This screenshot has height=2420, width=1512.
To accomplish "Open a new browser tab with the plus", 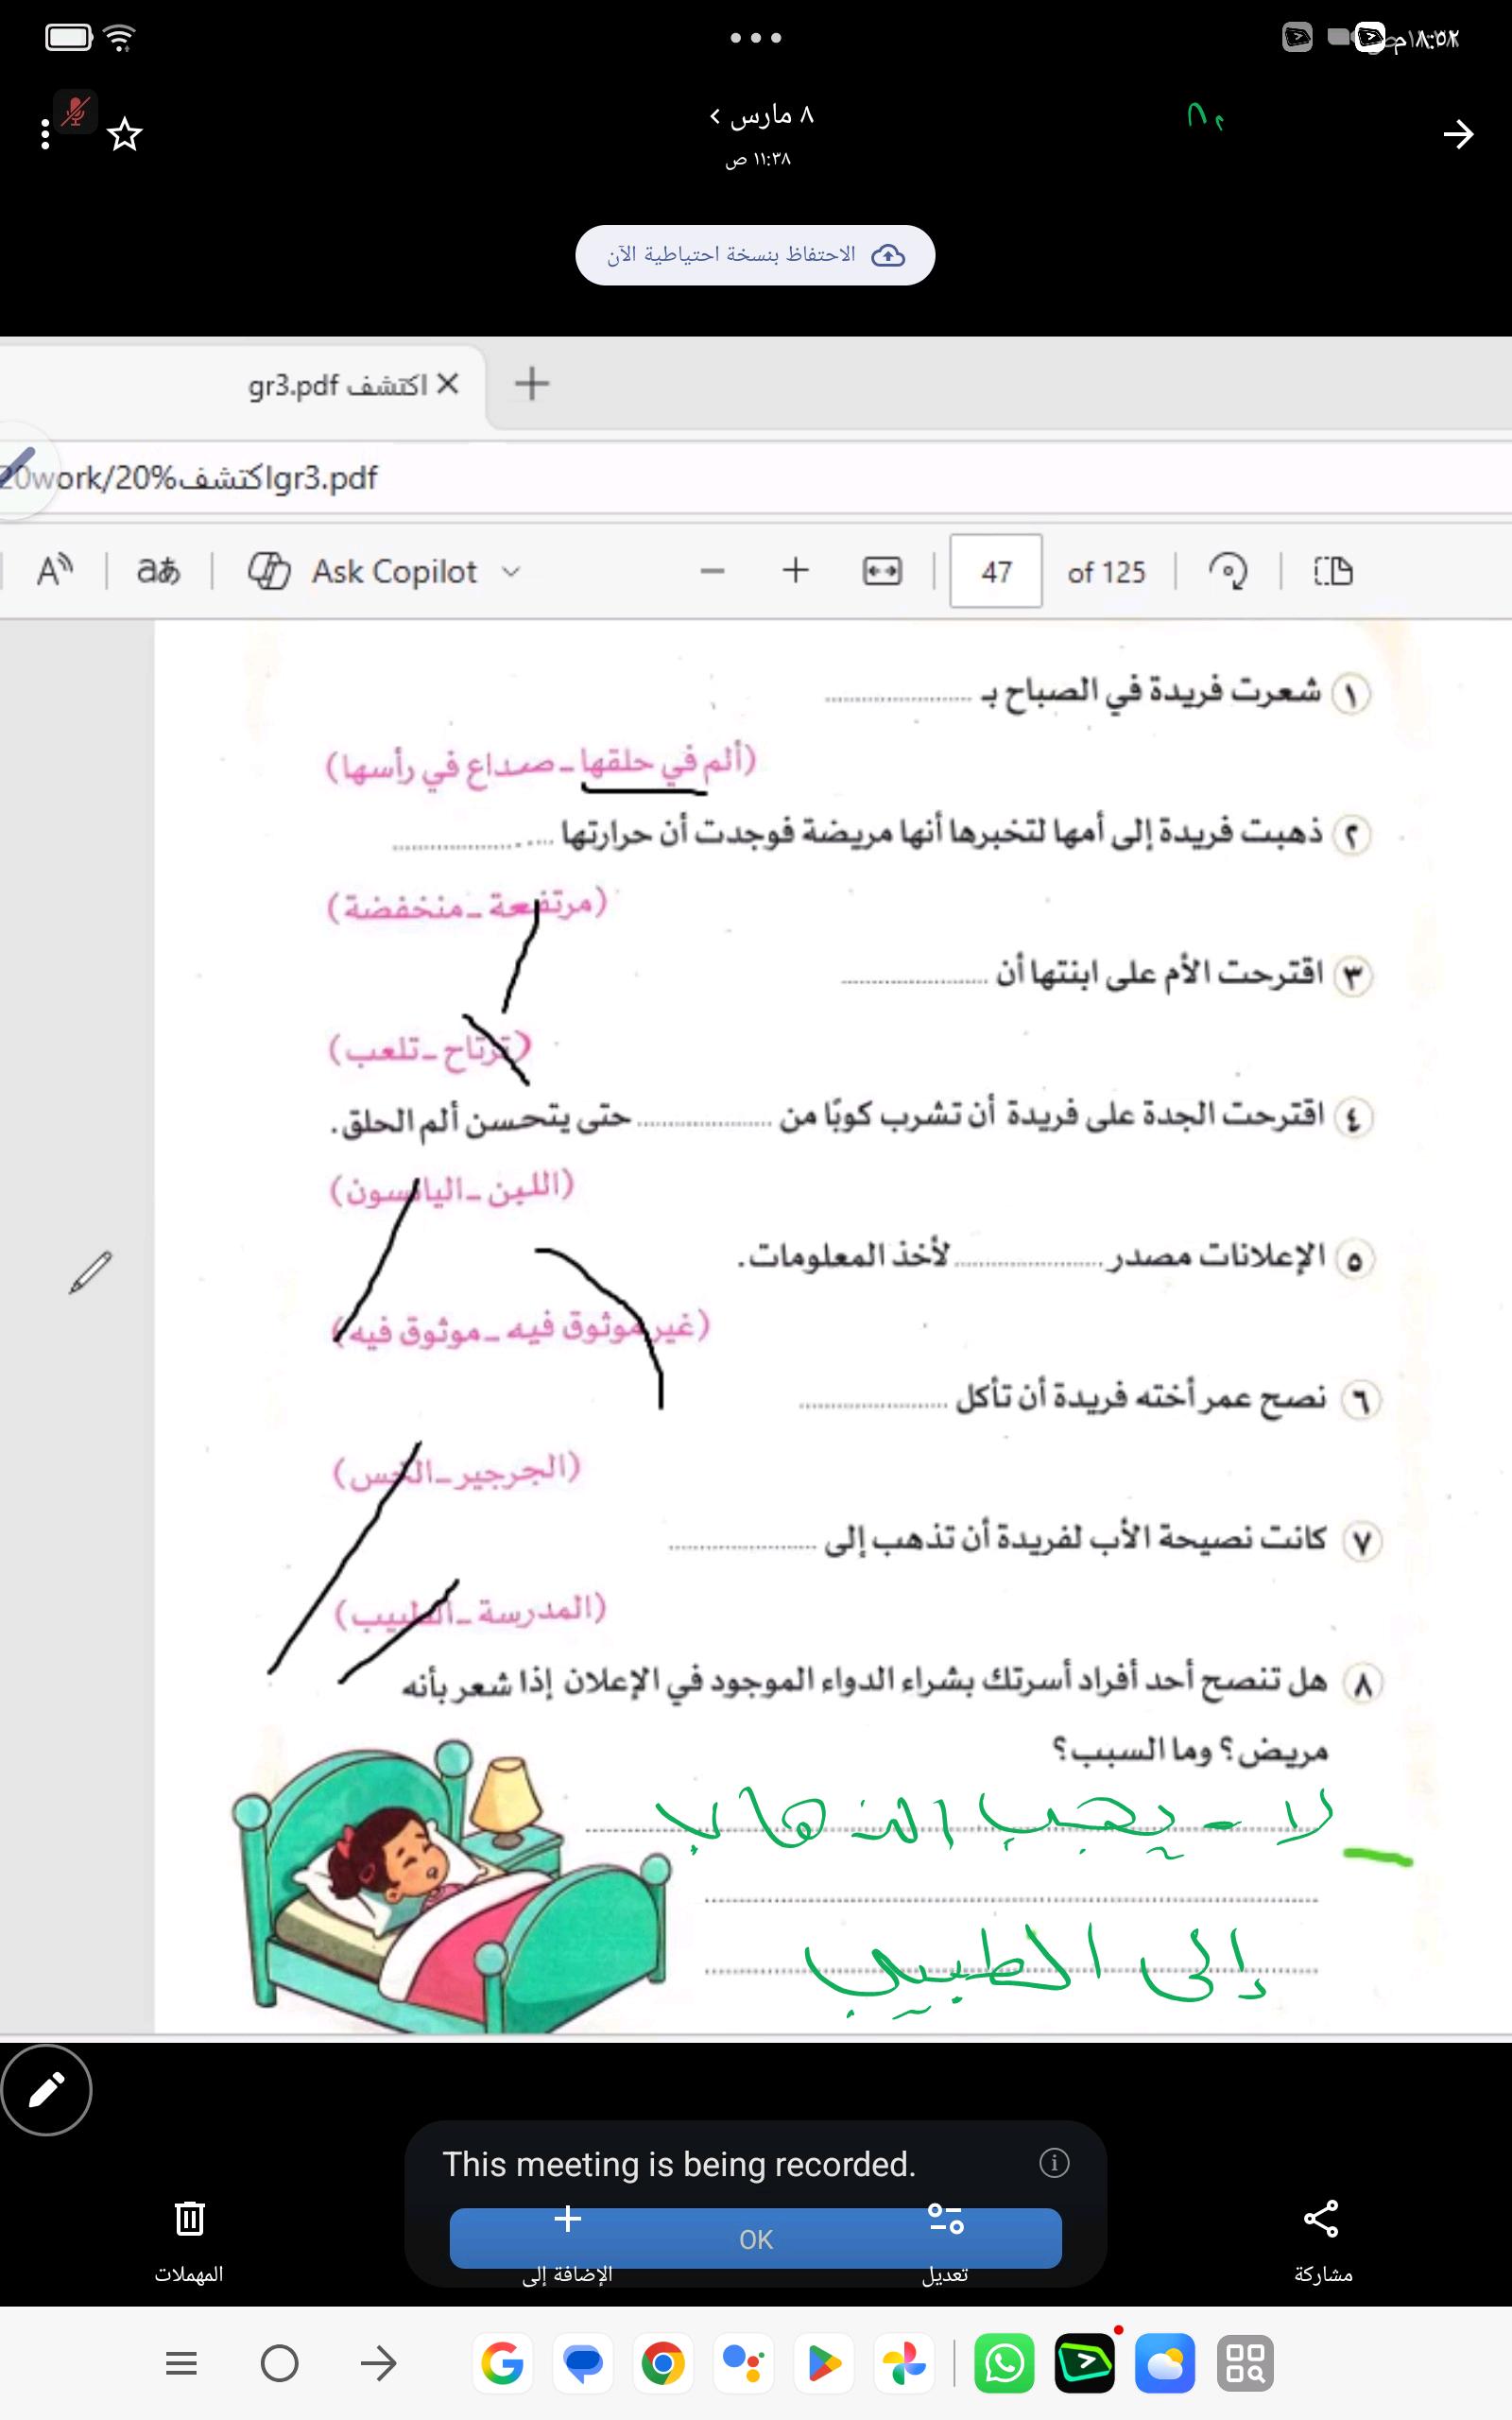I will [532, 383].
